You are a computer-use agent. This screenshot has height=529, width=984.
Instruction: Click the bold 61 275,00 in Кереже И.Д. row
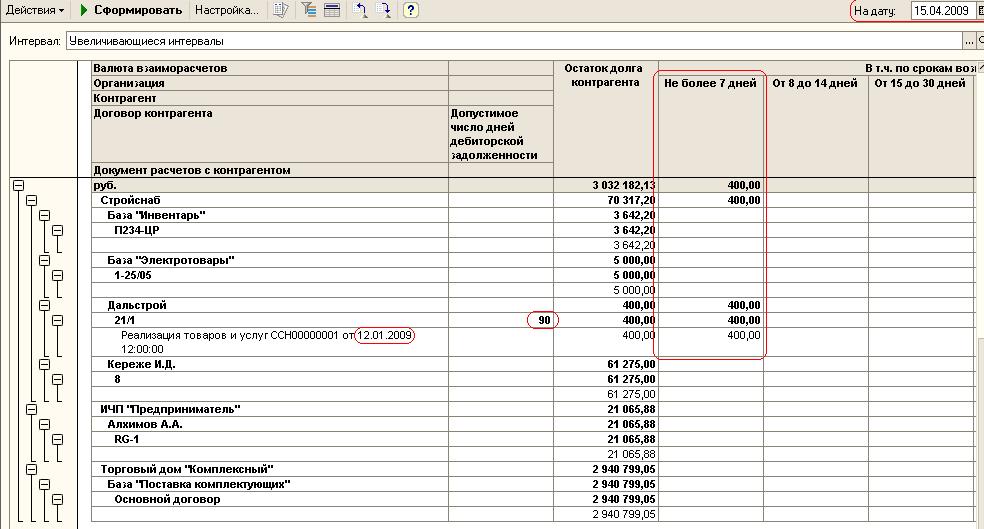click(631, 365)
